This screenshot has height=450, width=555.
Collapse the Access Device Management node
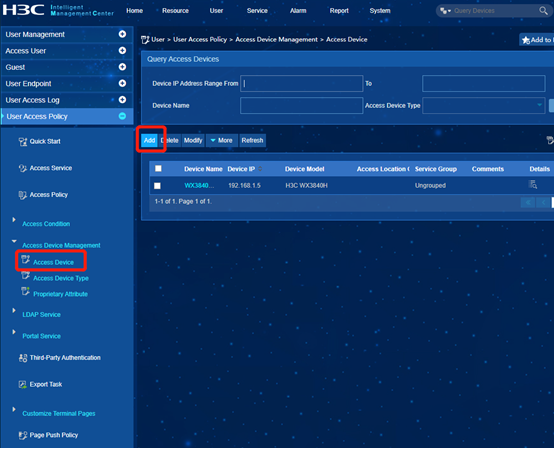14,241
